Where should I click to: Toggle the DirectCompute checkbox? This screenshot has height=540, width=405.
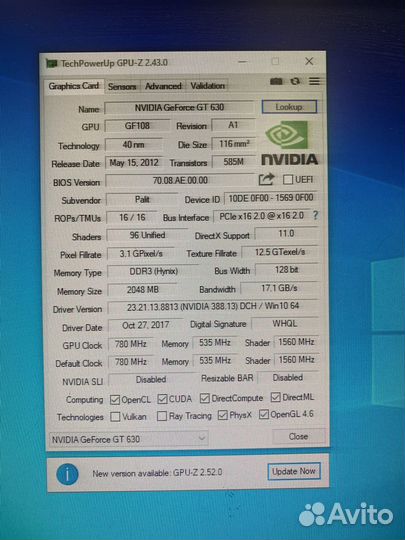(205, 398)
